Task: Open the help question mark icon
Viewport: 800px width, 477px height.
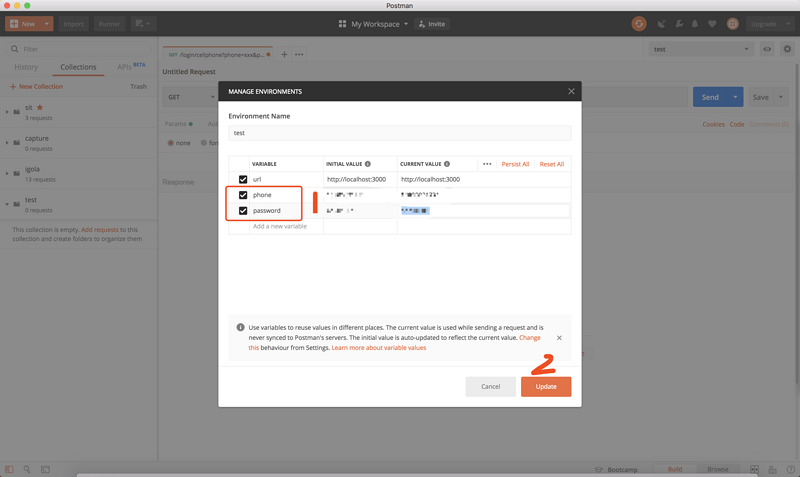Action: click(790, 469)
